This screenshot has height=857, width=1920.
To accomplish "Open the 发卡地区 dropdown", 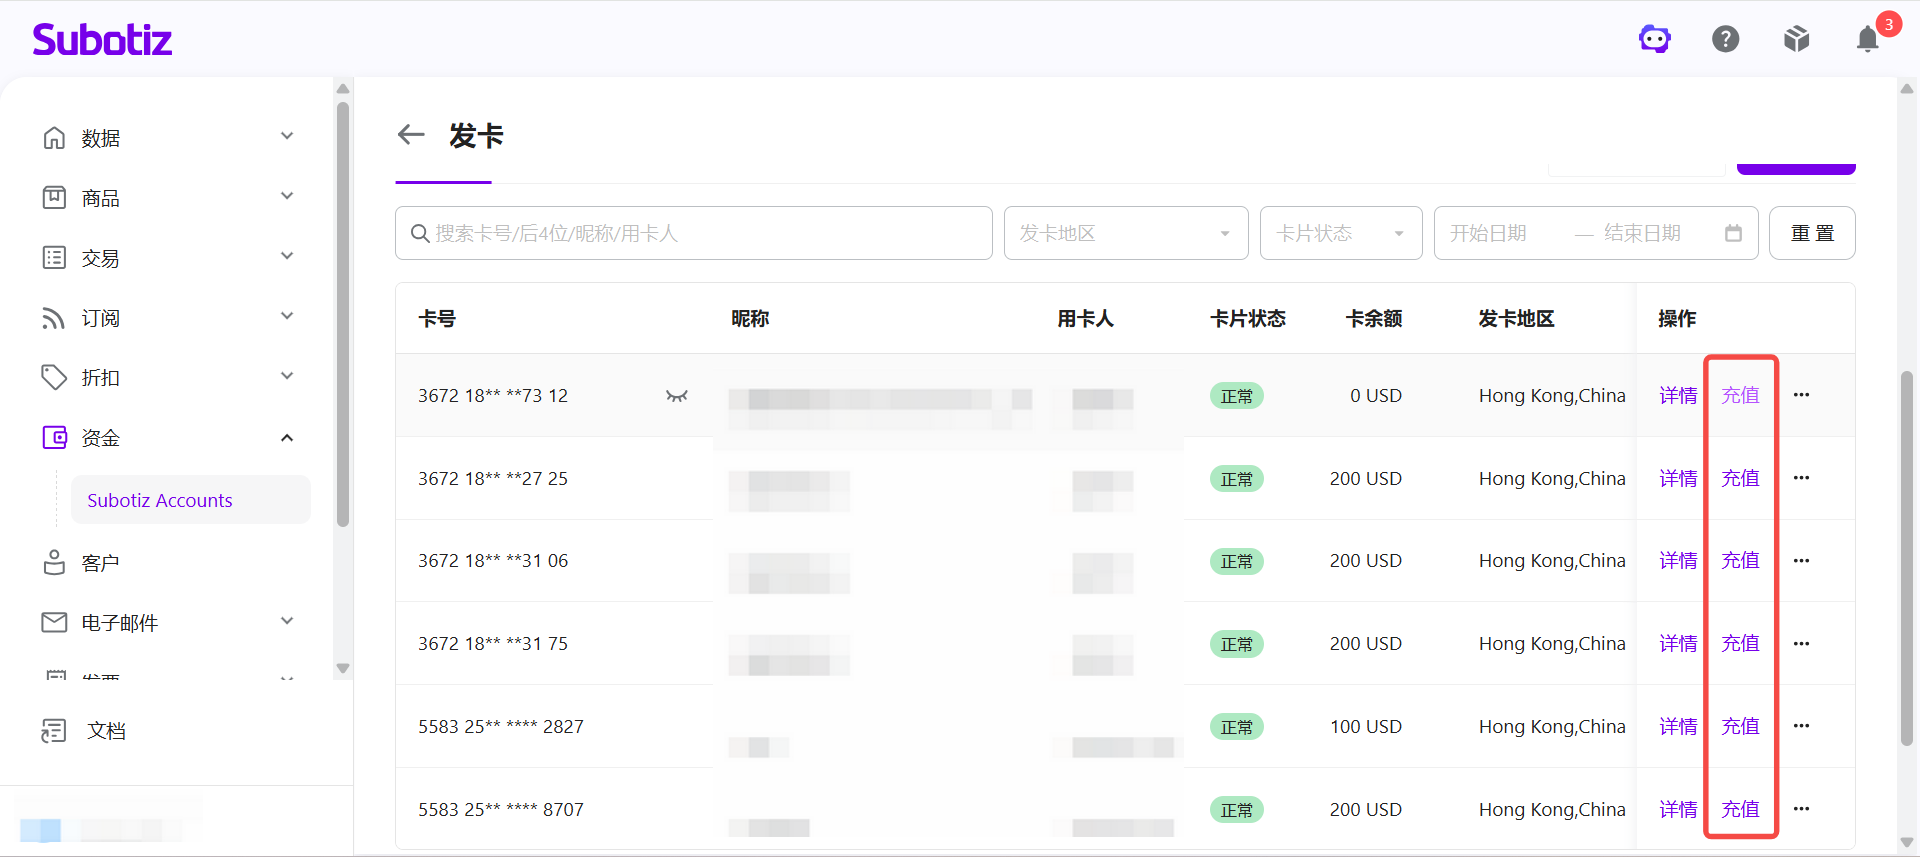I will [1126, 233].
